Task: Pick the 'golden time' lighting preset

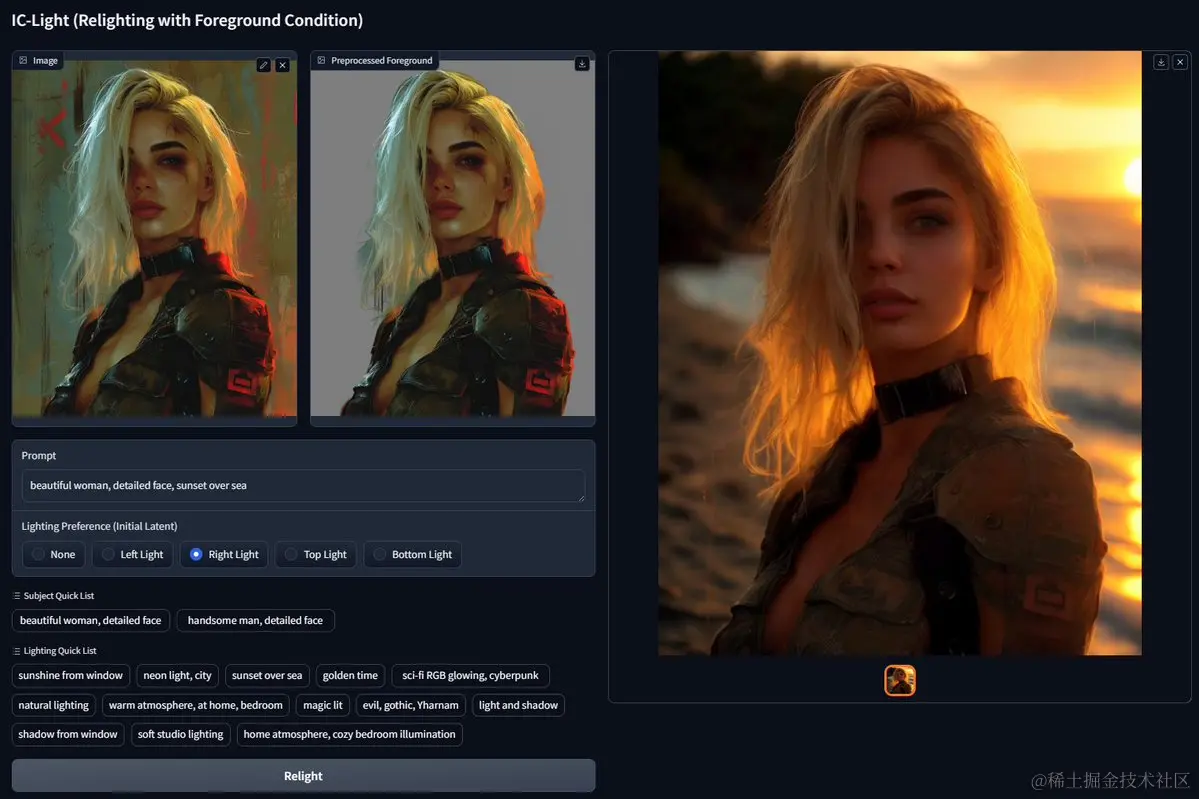Action: coord(350,675)
